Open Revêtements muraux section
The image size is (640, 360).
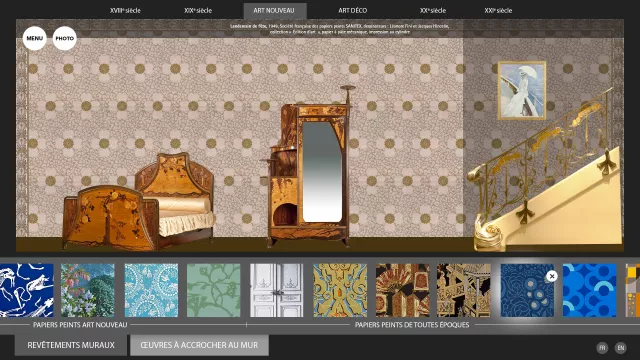tap(71, 345)
